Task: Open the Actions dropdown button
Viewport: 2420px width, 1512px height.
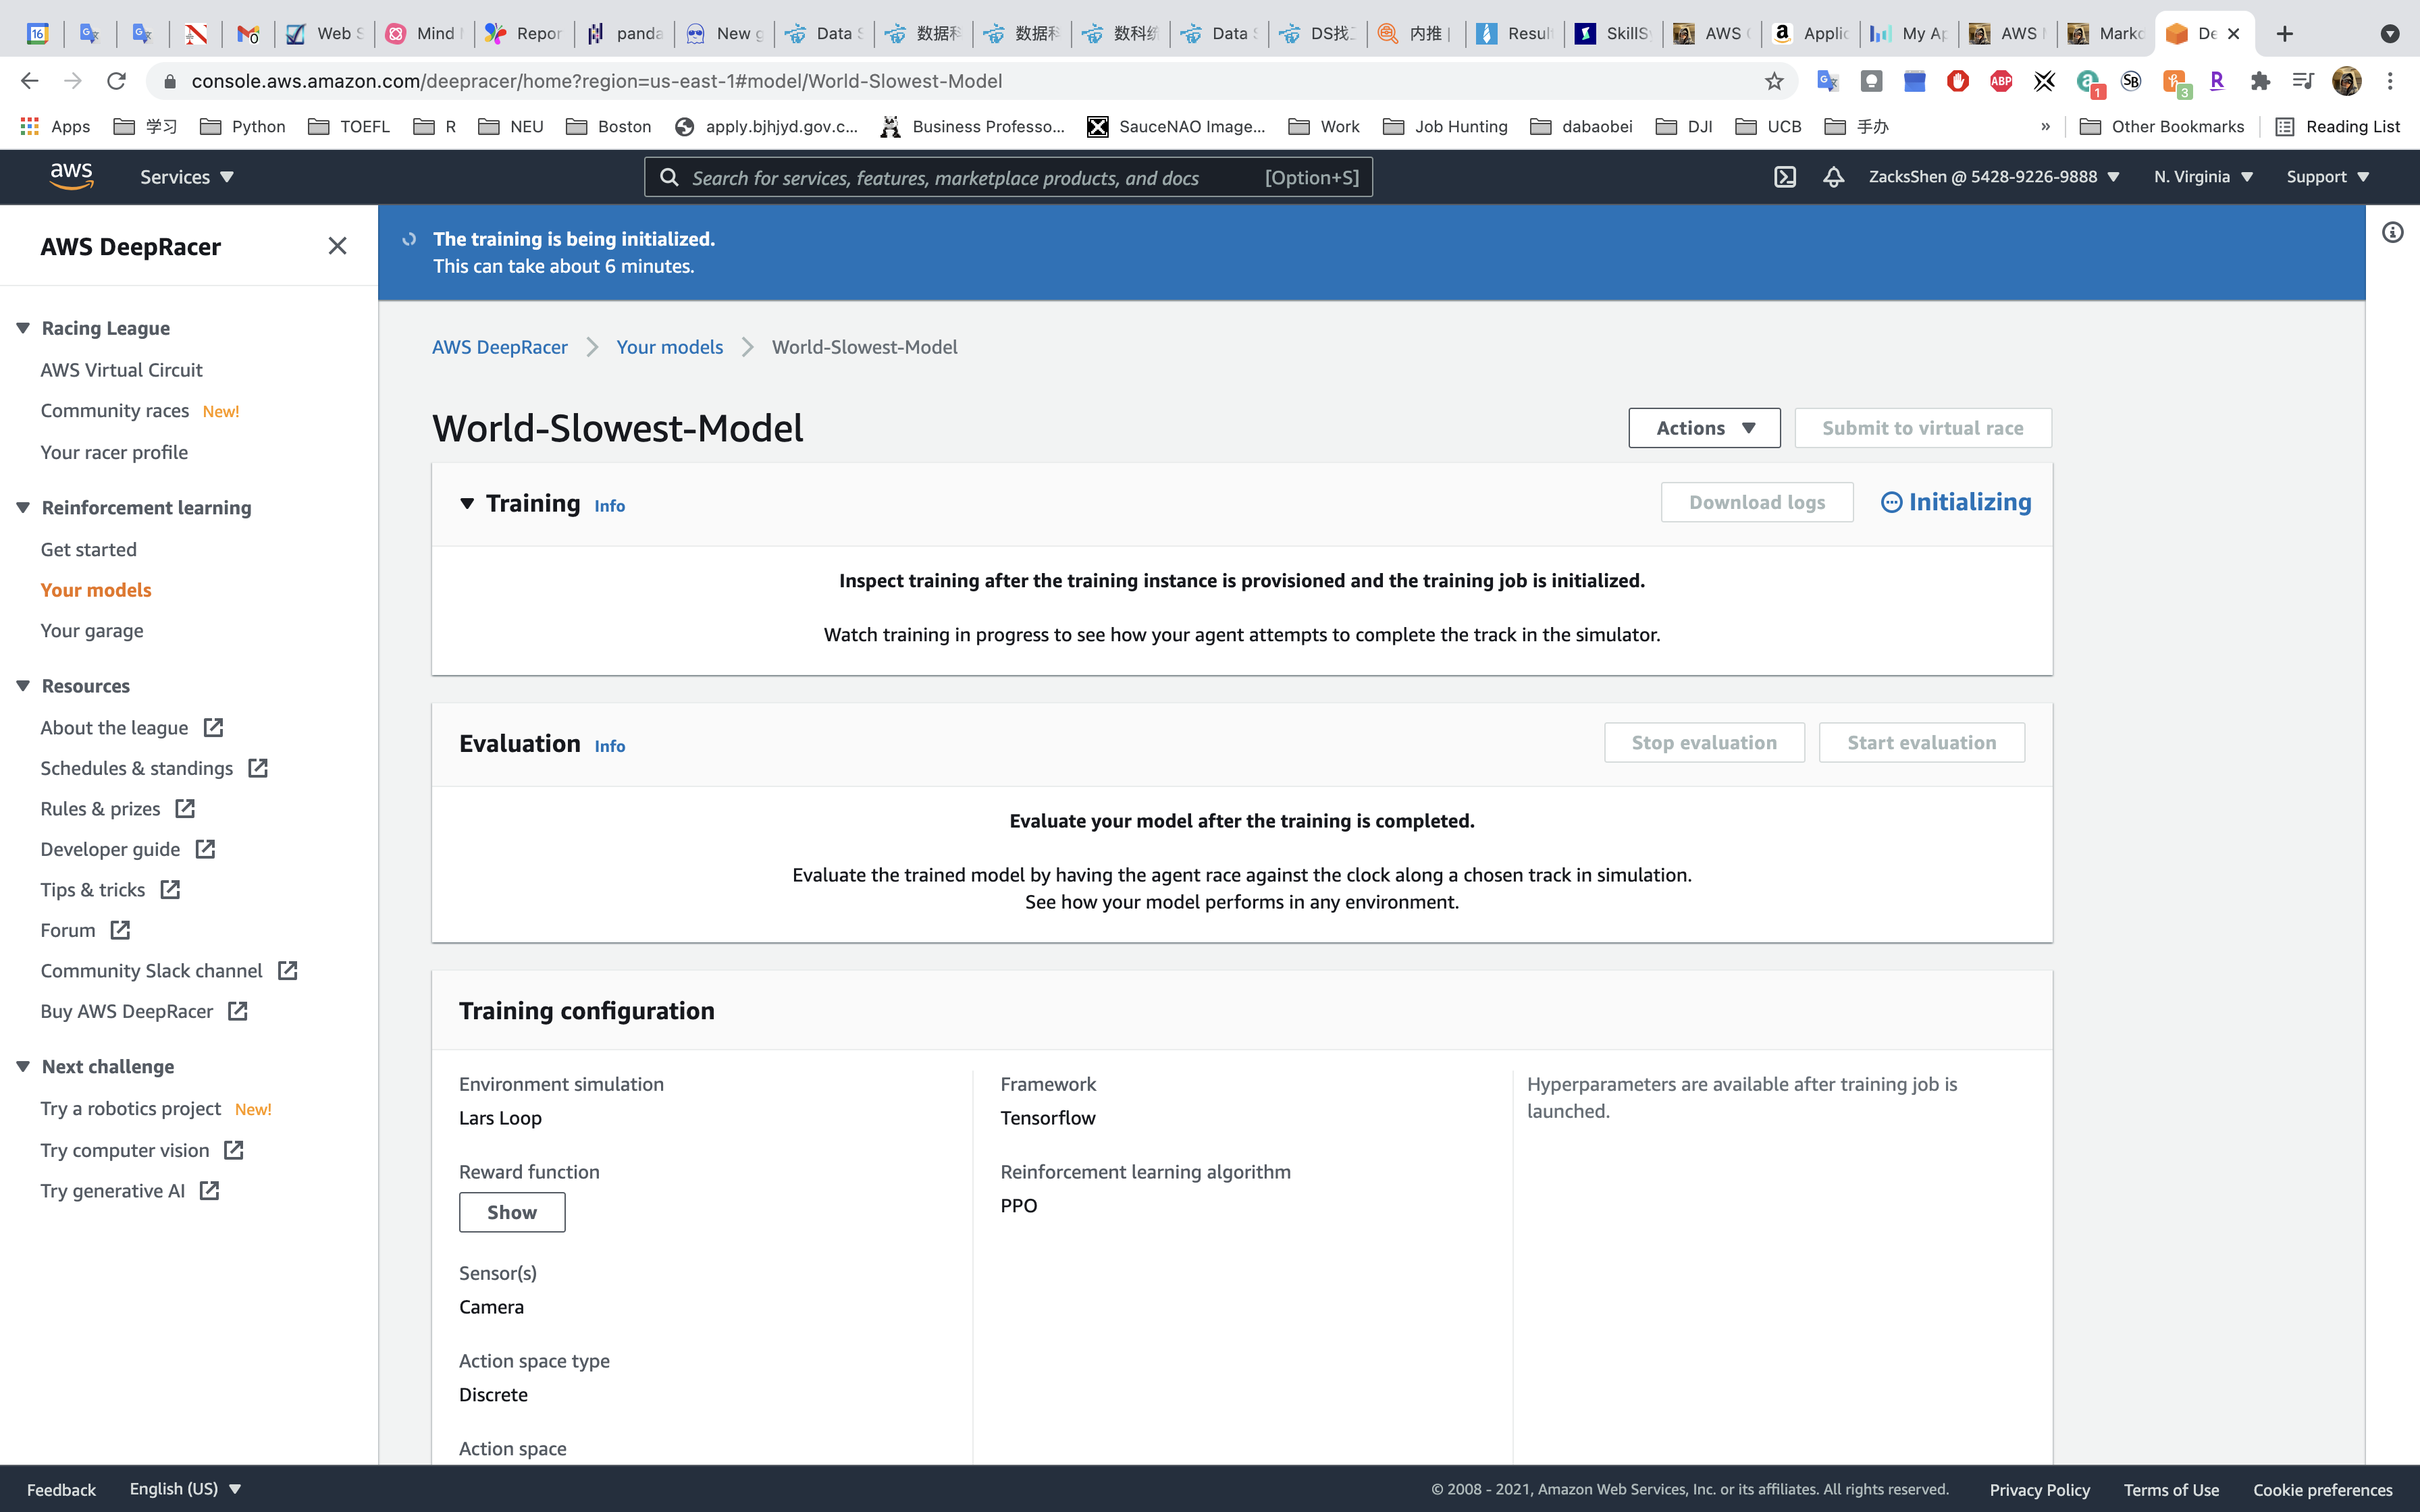Action: tap(1704, 428)
